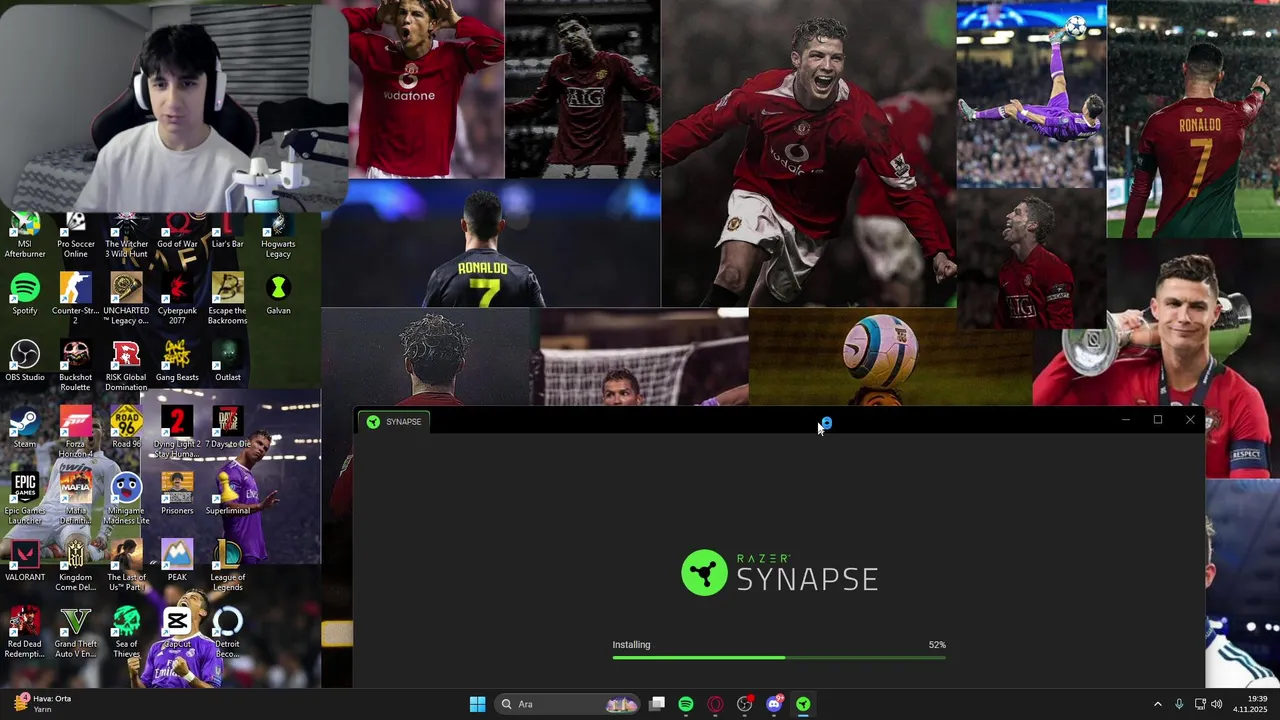Select the Buckshot Roulette icon
Viewport: 1280px width, 720px height.
point(75,366)
